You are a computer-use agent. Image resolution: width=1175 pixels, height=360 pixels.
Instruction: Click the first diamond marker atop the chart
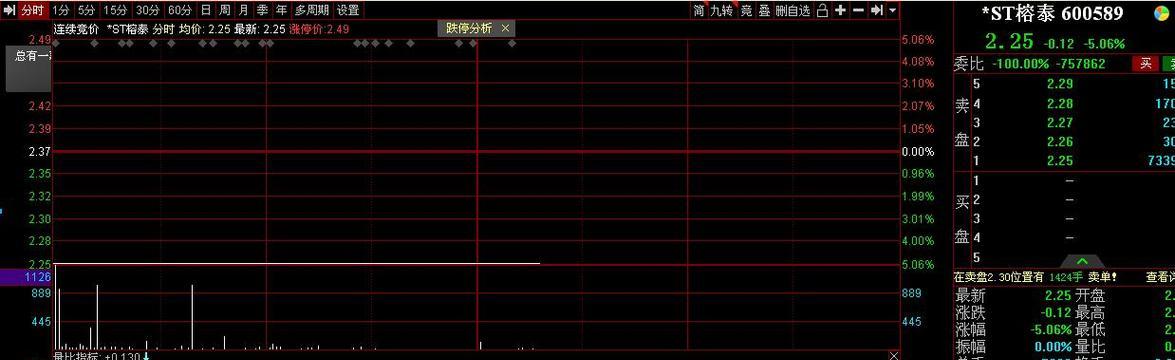pyautogui.click(x=55, y=44)
